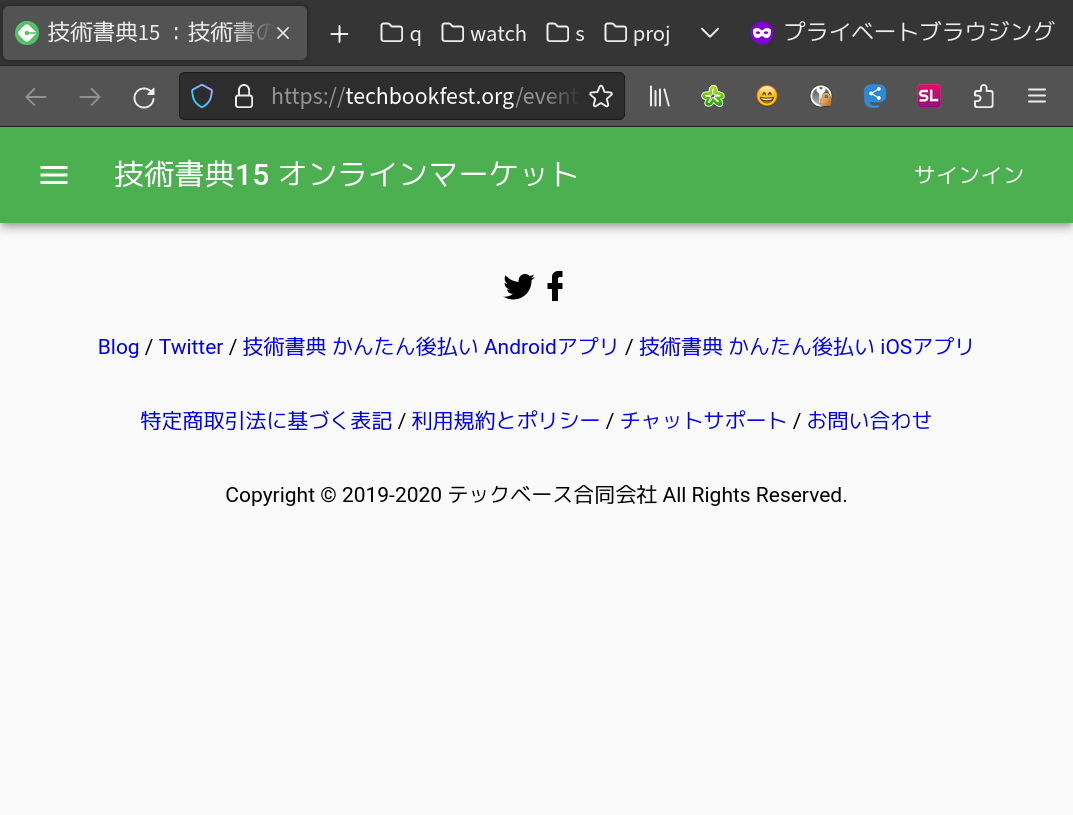Open the Extensions puzzle piece menu

(x=983, y=96)
